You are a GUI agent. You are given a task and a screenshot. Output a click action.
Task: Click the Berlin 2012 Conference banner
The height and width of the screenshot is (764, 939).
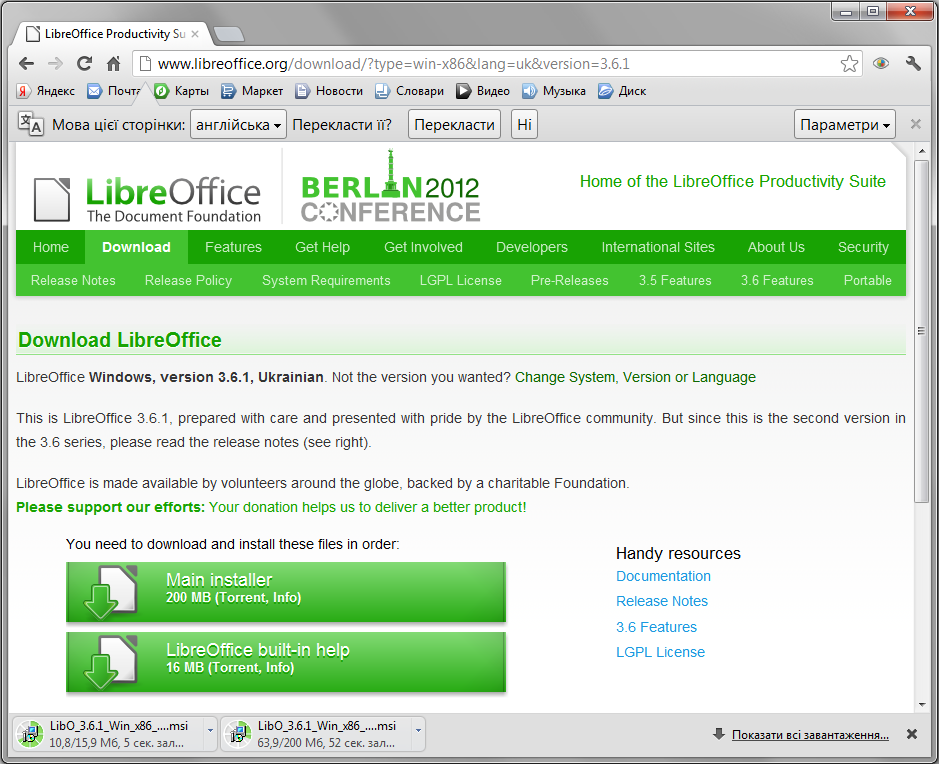pyautogui.click(x=390, y=187)
